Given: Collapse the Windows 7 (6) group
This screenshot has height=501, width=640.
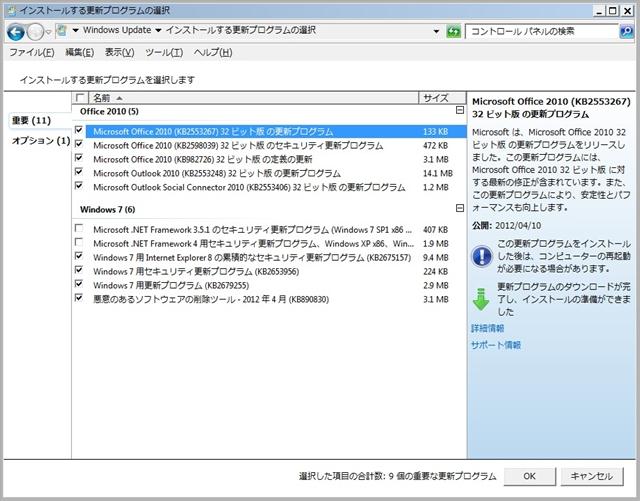Looking at the screenshot, I should [x=460, y=208].
